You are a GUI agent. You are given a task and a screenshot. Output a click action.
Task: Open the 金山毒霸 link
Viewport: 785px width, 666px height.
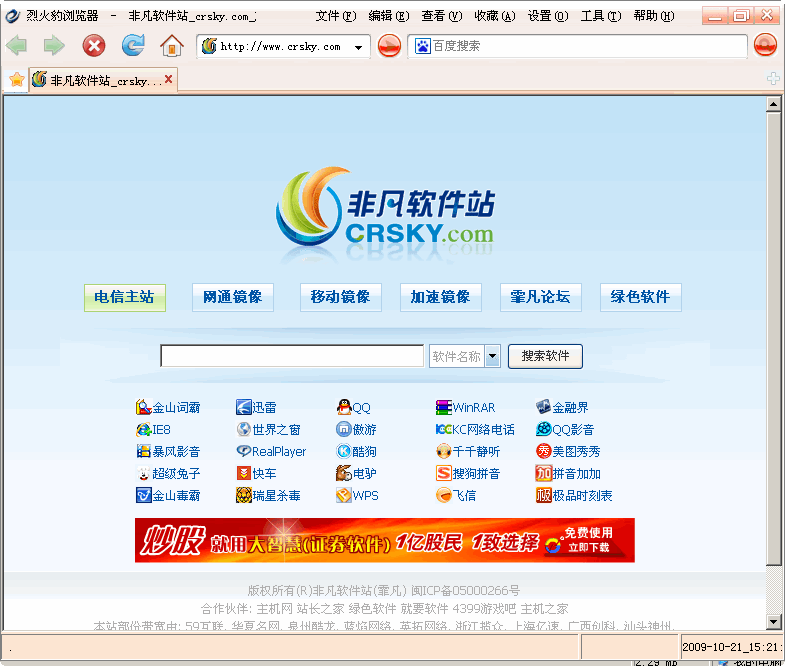click(x=176, y=496)
